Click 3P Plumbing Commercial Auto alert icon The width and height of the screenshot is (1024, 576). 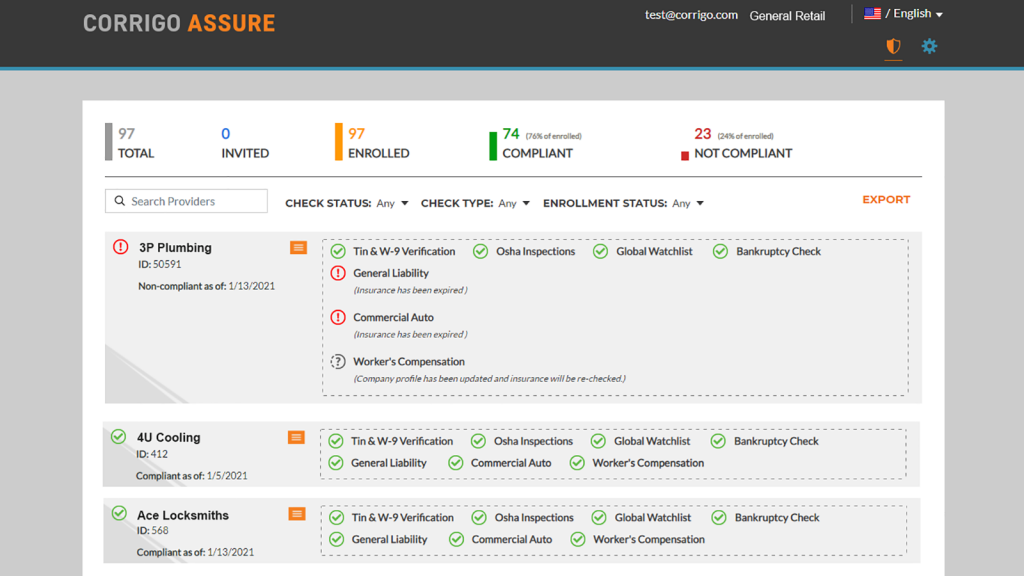coord(338,317)
